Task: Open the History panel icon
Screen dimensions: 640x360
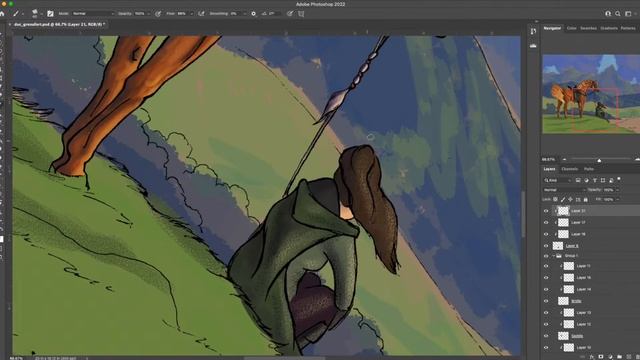Action: [533, 31]
